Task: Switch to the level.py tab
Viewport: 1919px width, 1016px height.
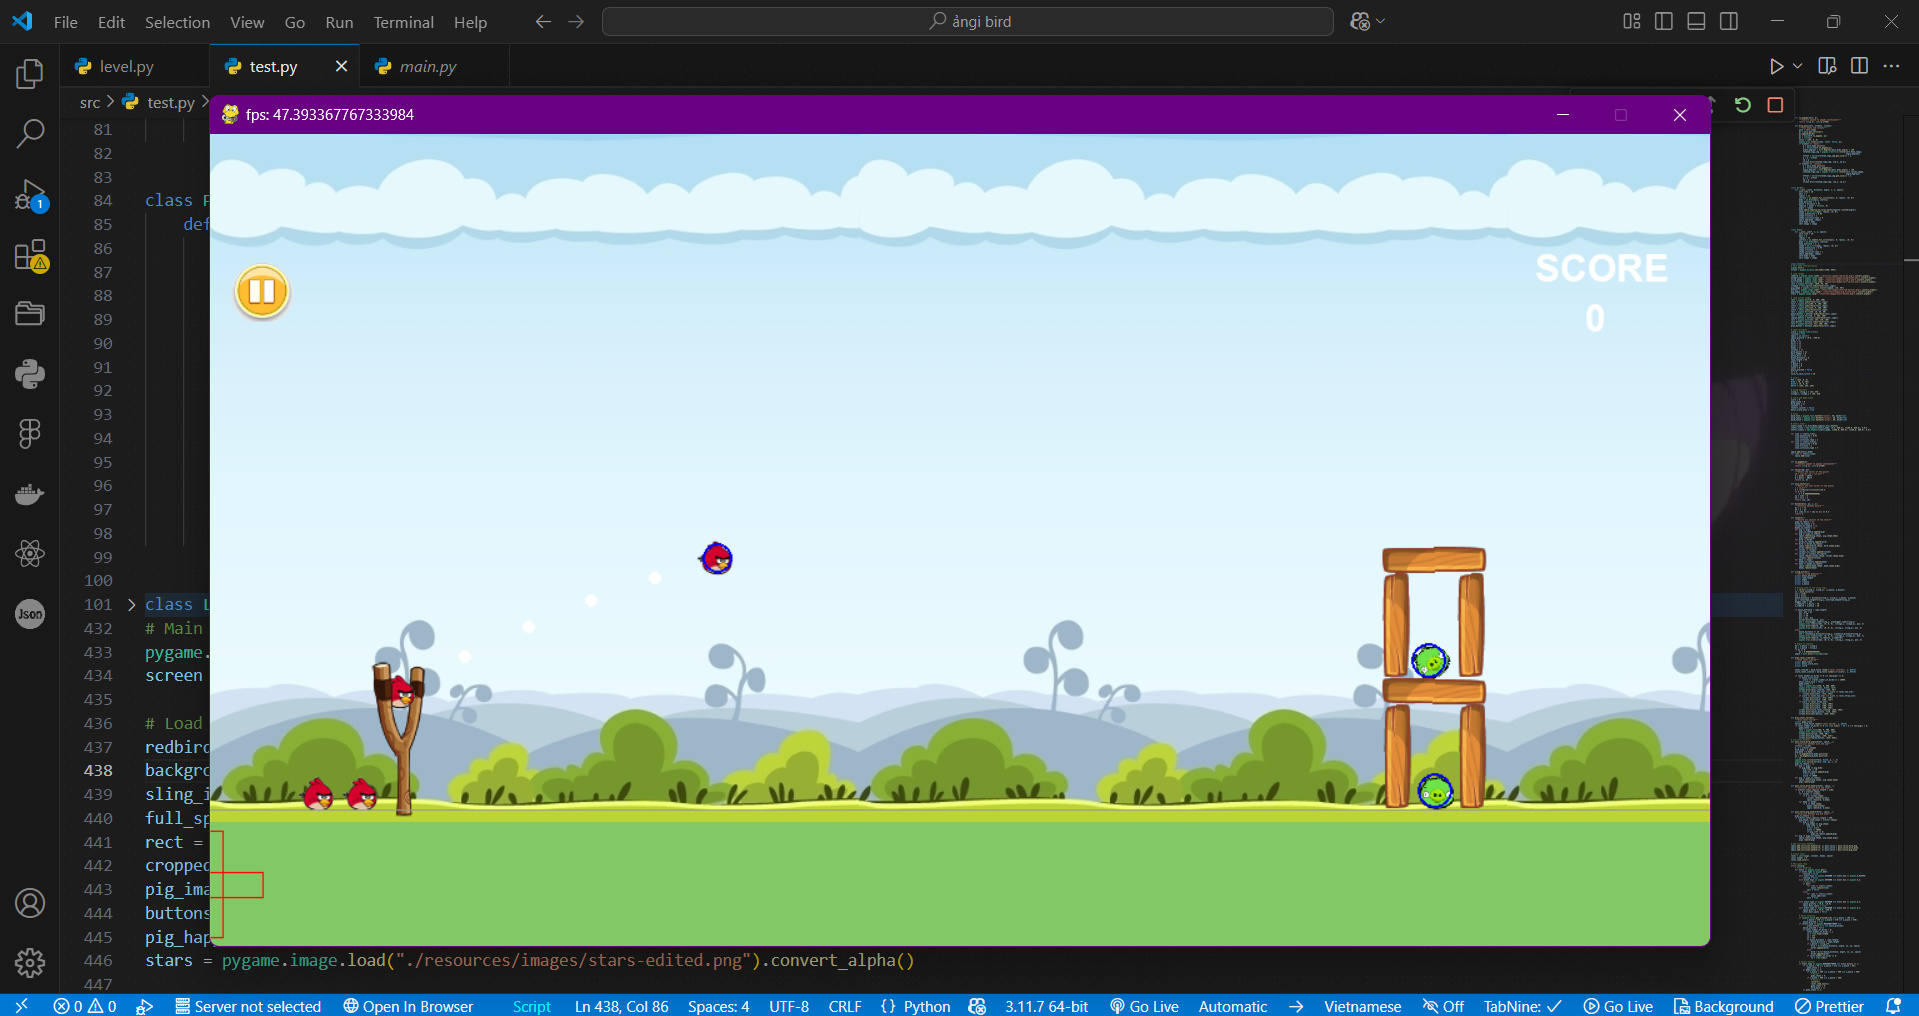Action: pyautogui.click(x=126, y=67)
